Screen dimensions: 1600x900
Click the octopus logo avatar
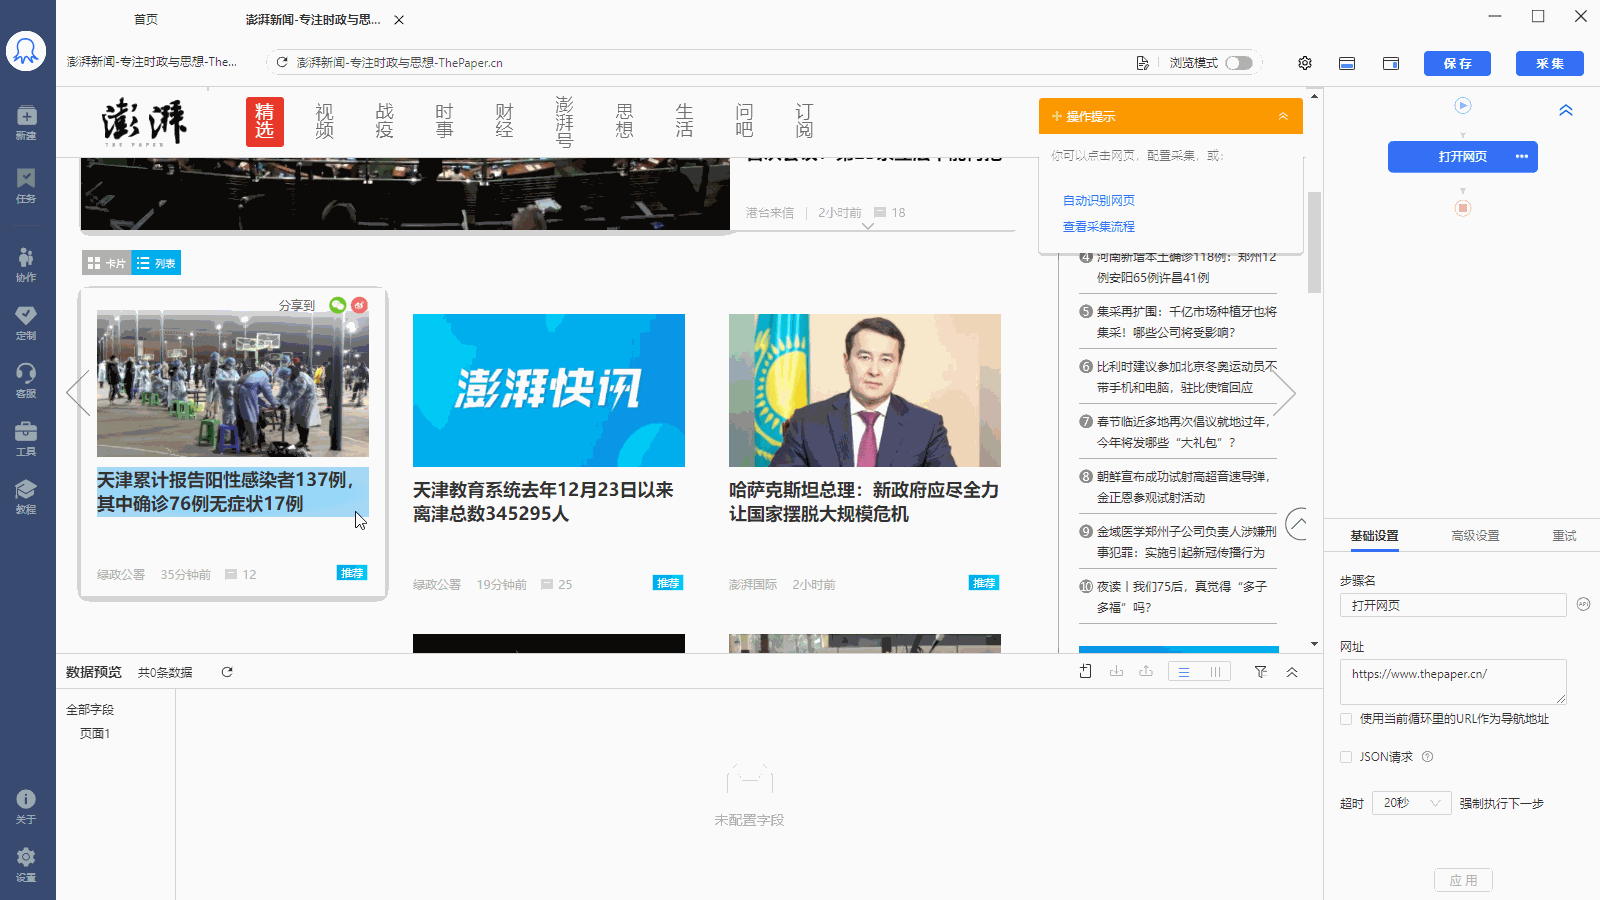(x=26, y=50)
